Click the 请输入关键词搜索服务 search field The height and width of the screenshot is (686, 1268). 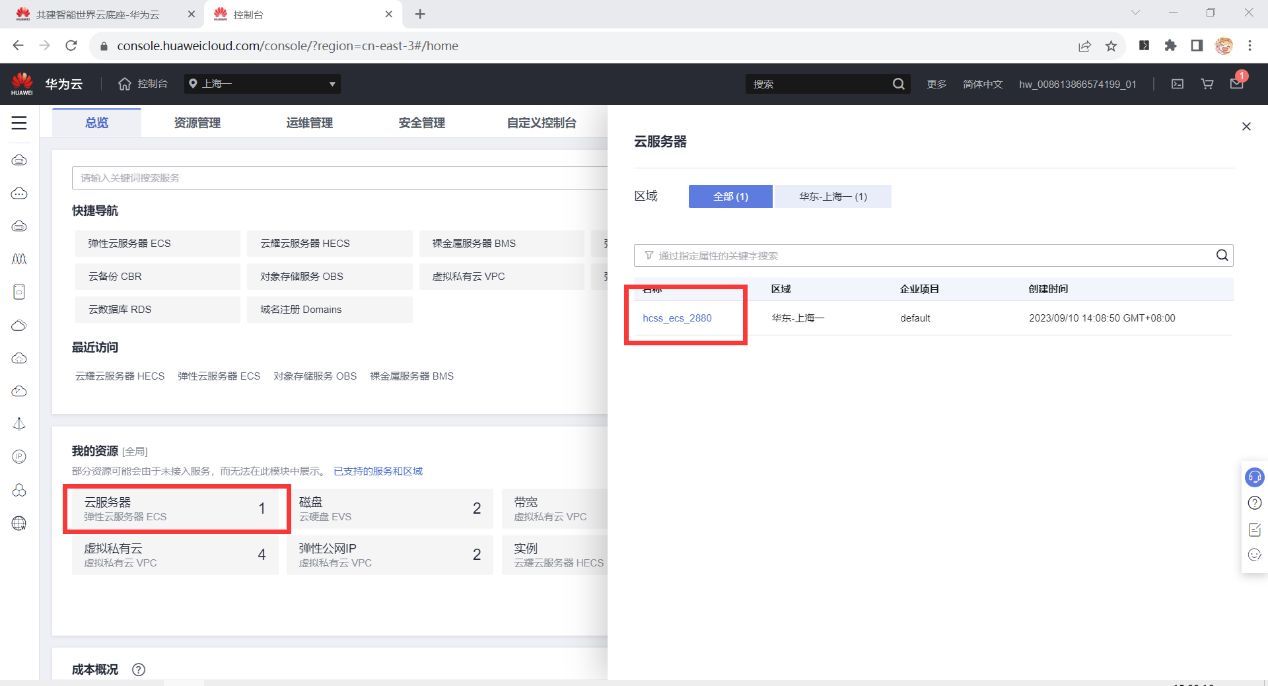pyautogui.click(x=340, y=178)
